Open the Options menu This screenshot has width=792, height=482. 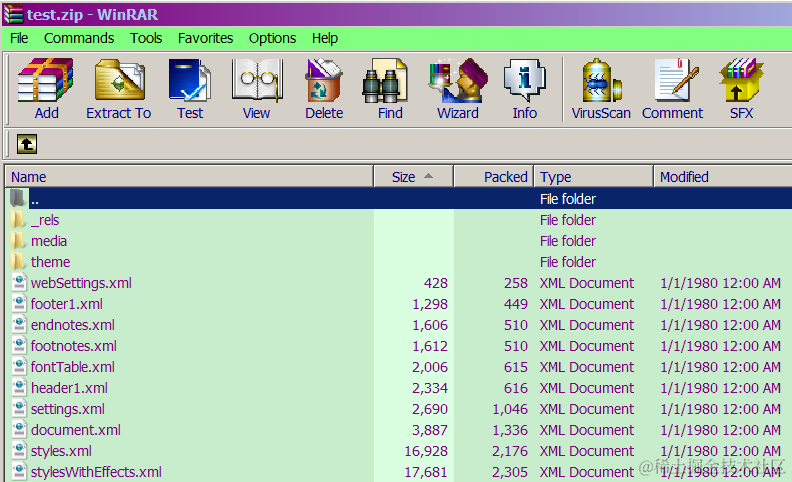point(272,38)
